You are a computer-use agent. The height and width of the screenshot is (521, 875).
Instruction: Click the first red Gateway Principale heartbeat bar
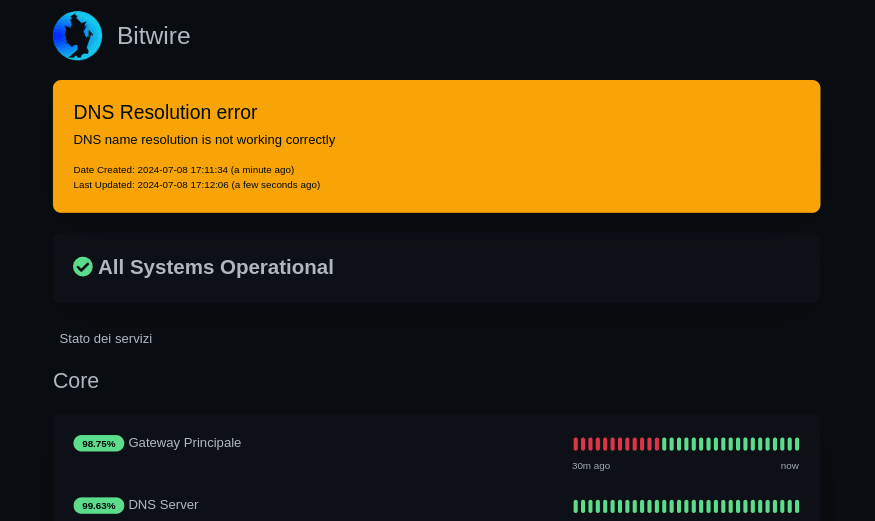[x=576, y=444]
